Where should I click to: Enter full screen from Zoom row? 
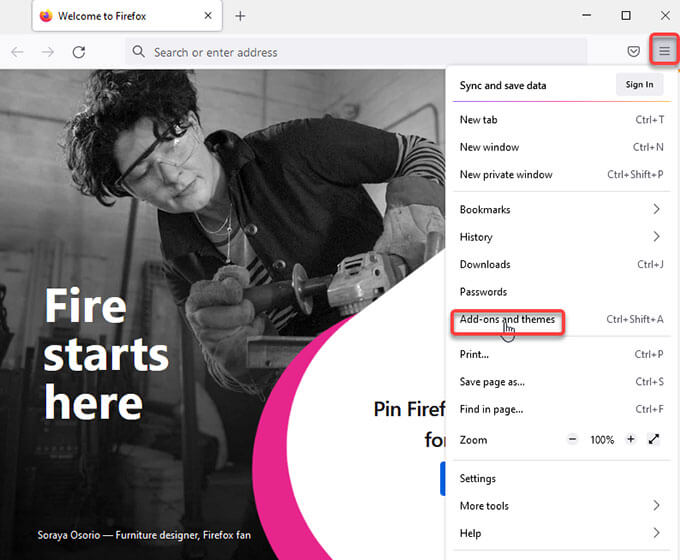point(654,439)
